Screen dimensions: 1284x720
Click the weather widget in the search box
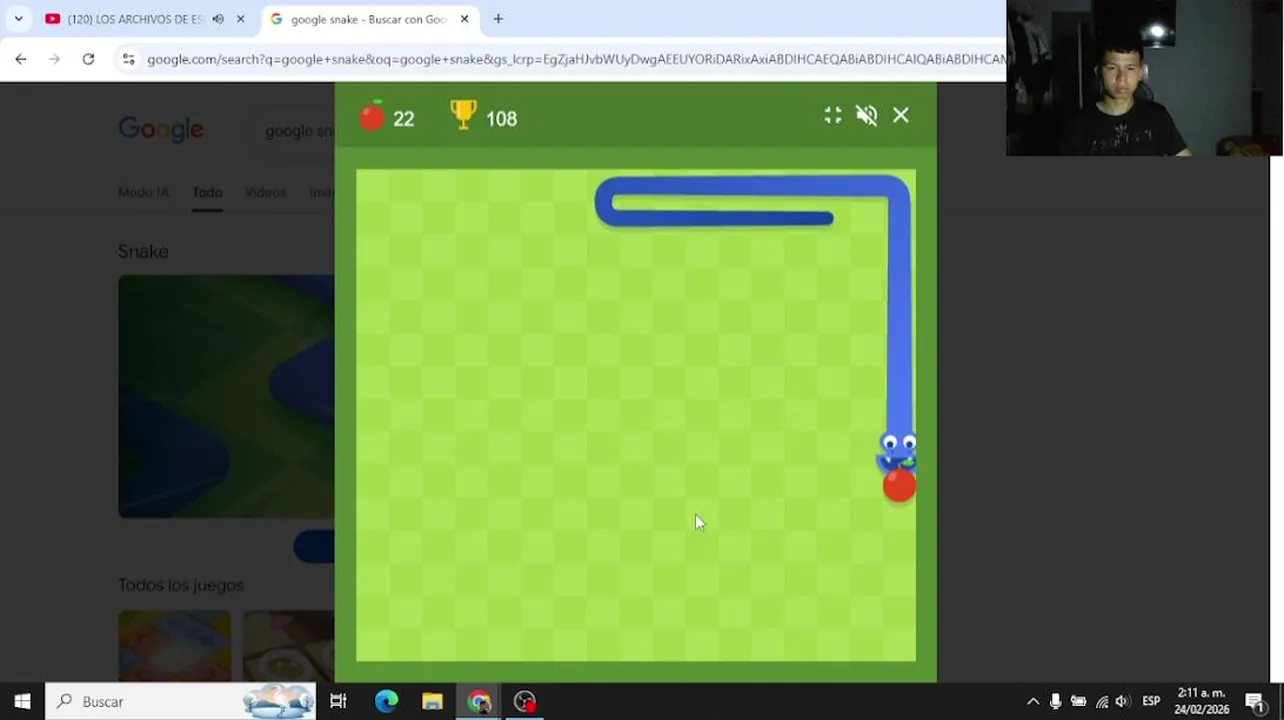click(x=278, y=701)
